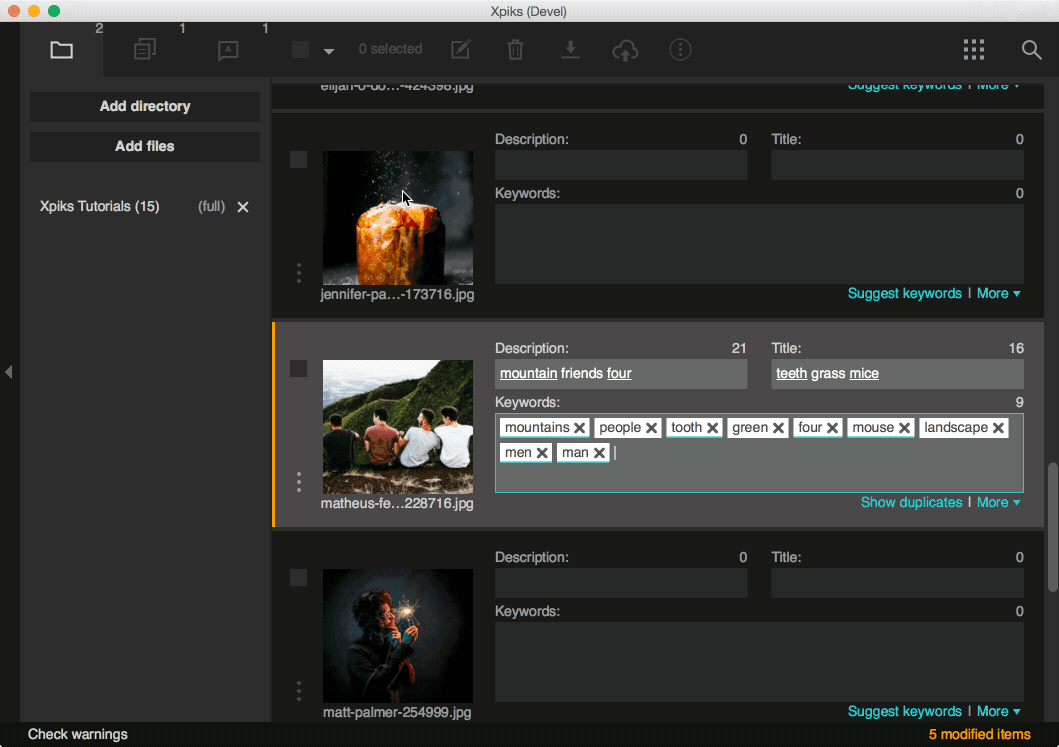The image size is (1059, 747).
Task: Switch to the second documents tab
Action: (x=145, y=50)
